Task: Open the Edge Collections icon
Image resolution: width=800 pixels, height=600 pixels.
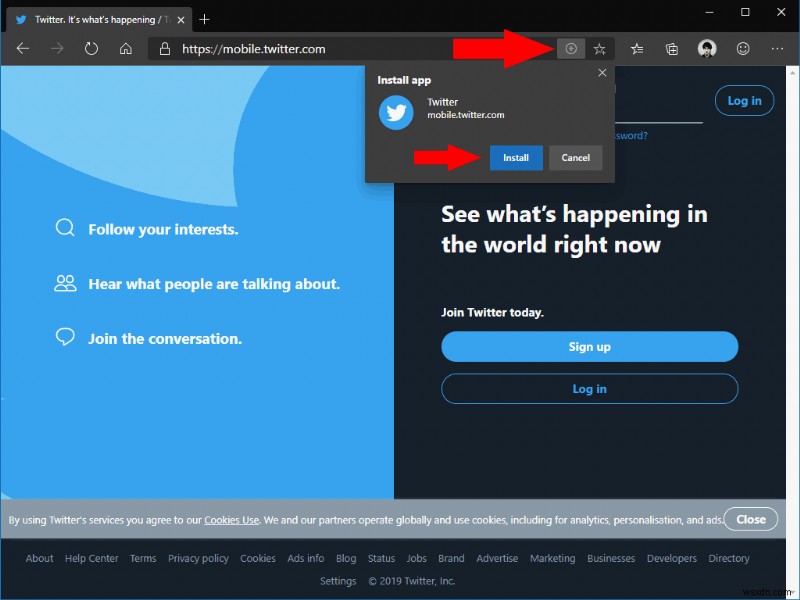Action: point(671,48)
